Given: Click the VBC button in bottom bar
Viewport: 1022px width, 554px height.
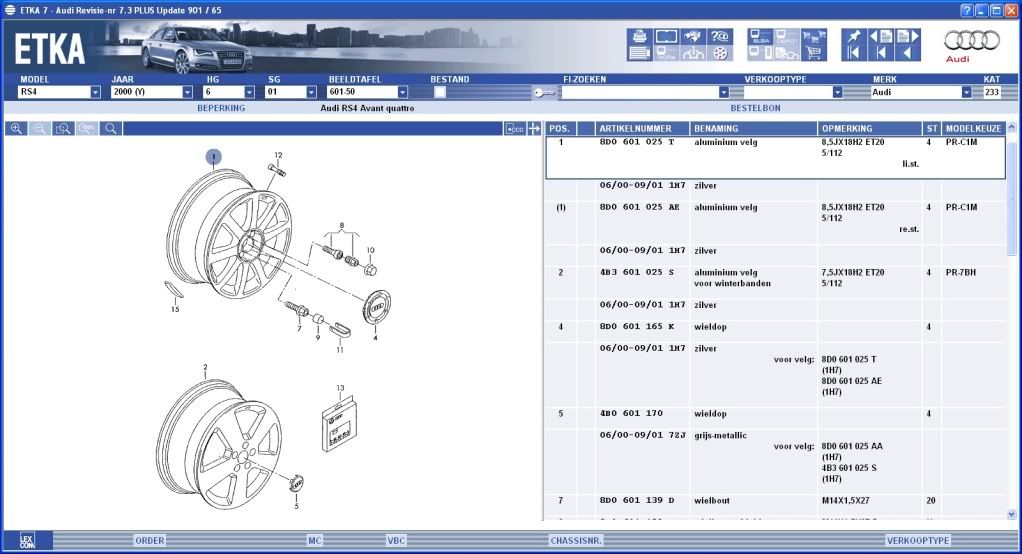Looking at the screenshot, I should tap(396, 540).
